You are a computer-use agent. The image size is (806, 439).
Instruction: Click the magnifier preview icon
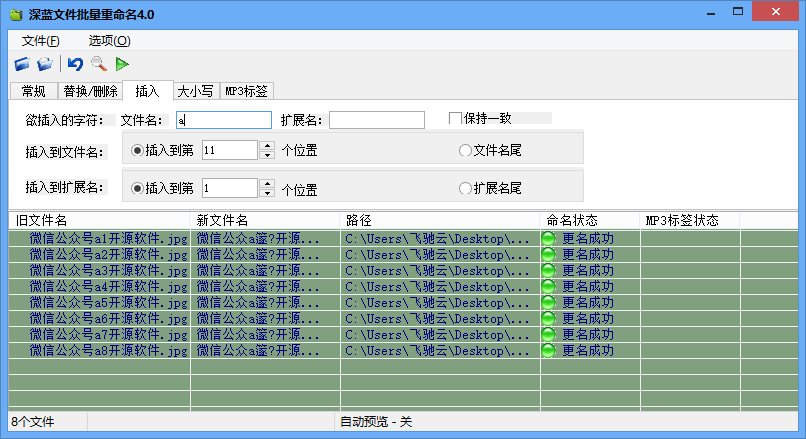[x=99, y=64]
